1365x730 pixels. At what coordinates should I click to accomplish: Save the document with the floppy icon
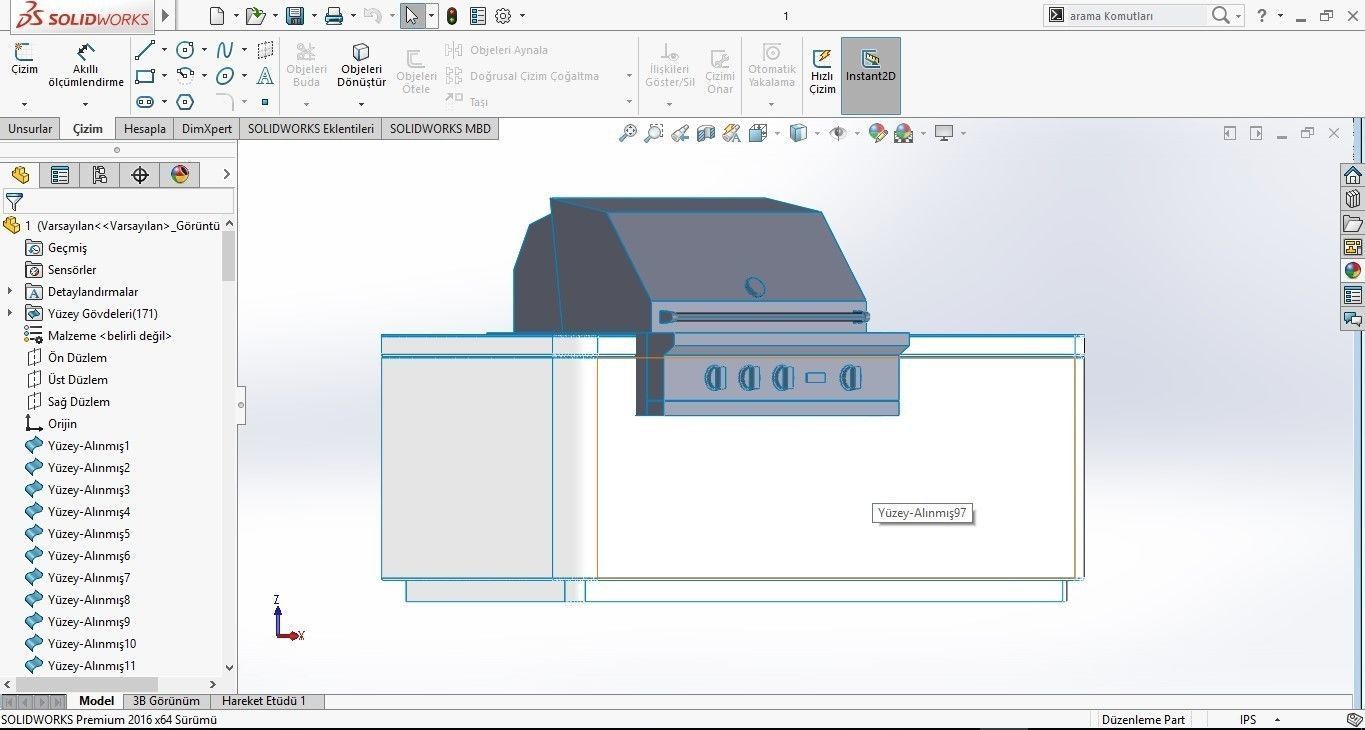click(295, 16)
